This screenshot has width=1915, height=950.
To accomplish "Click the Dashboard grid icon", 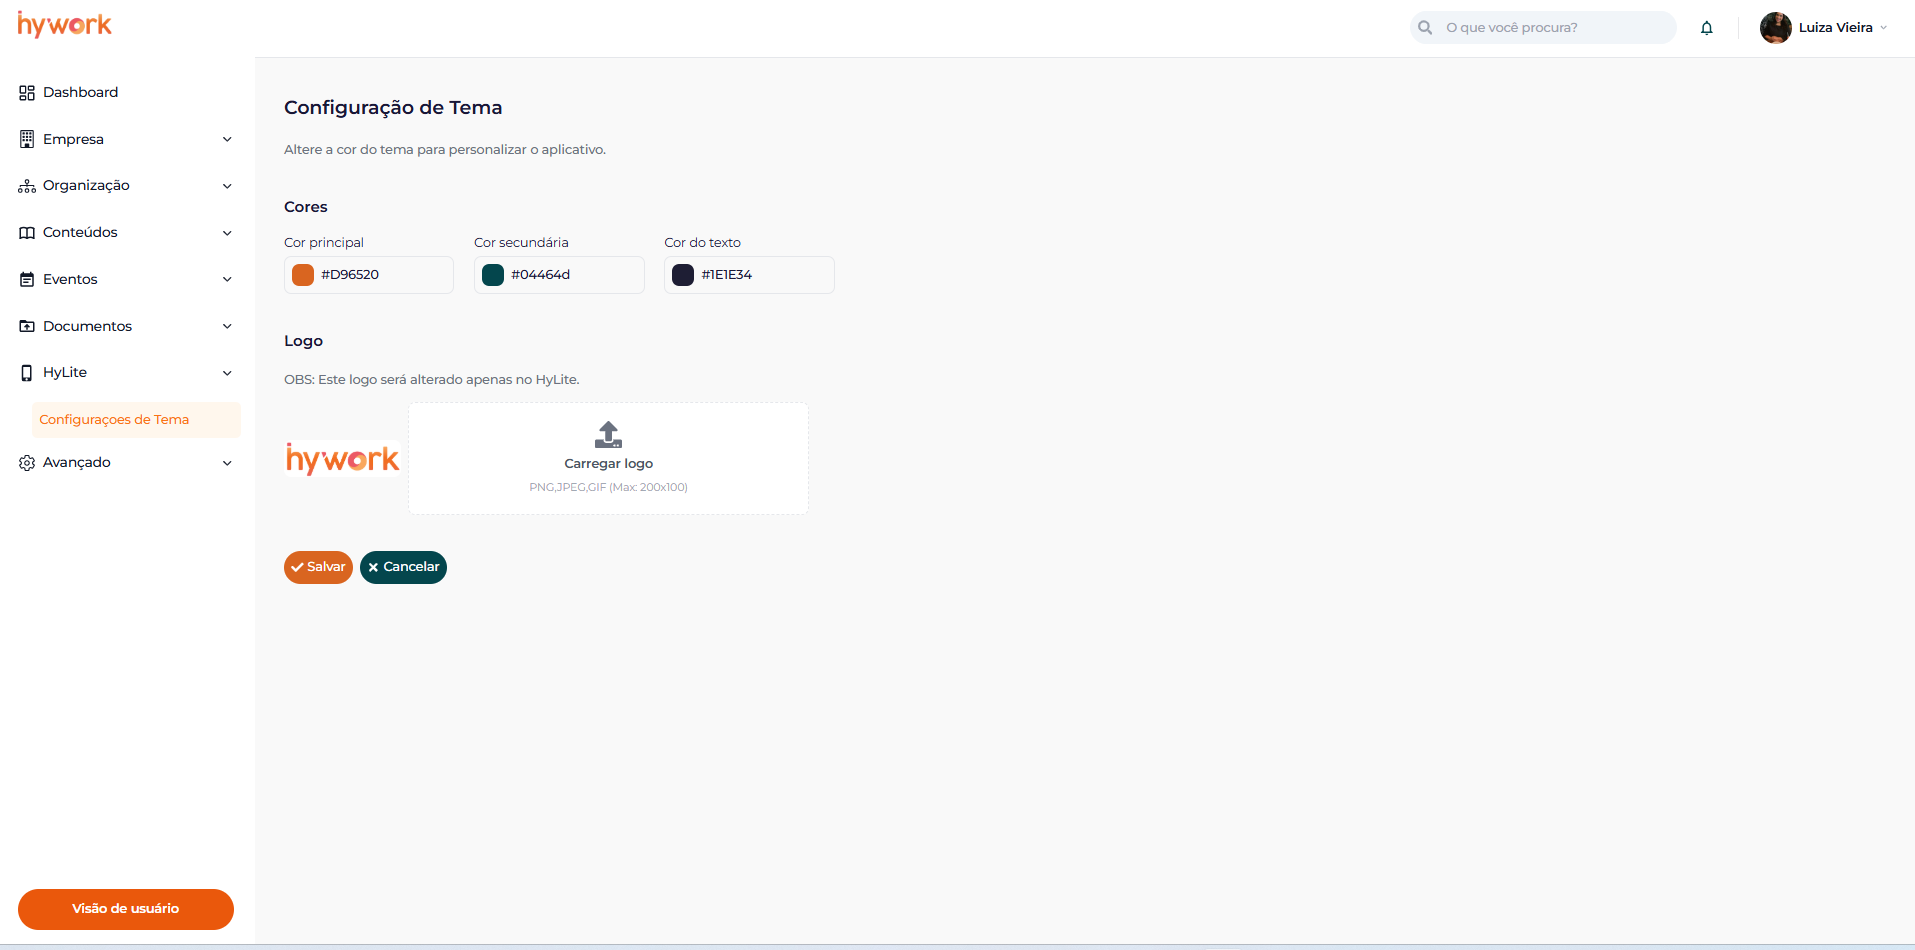I will pyautogui.click(x=27, y=93).
